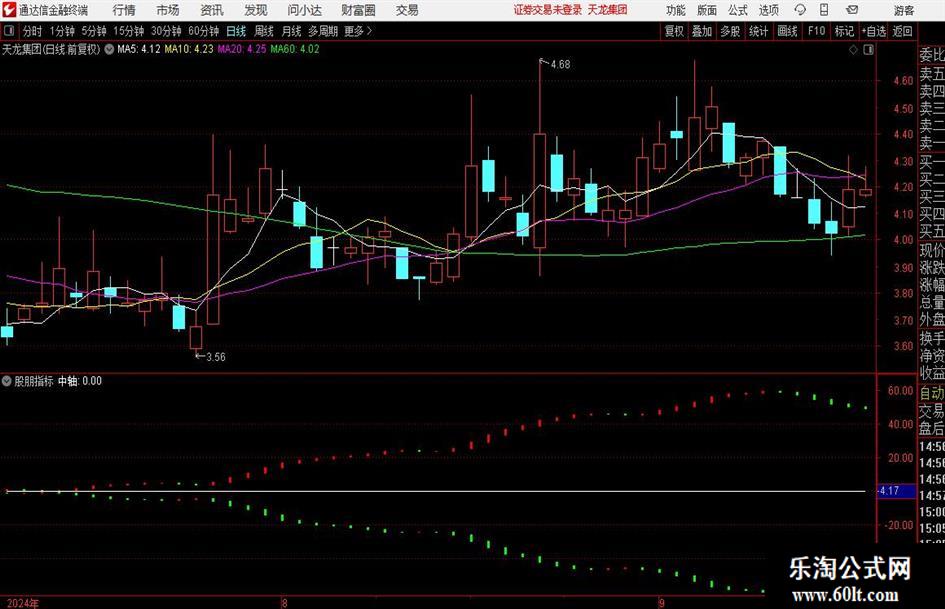Viewport: 945px width, 609px height.
Task: Toggle the right info panel icon
Action: click(868, 49)
